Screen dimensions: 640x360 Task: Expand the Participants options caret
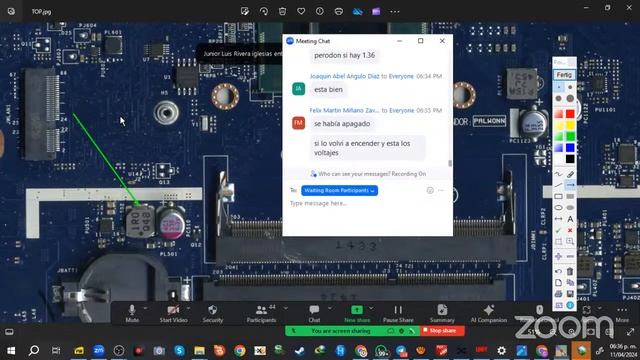click(x=286, y=308)
